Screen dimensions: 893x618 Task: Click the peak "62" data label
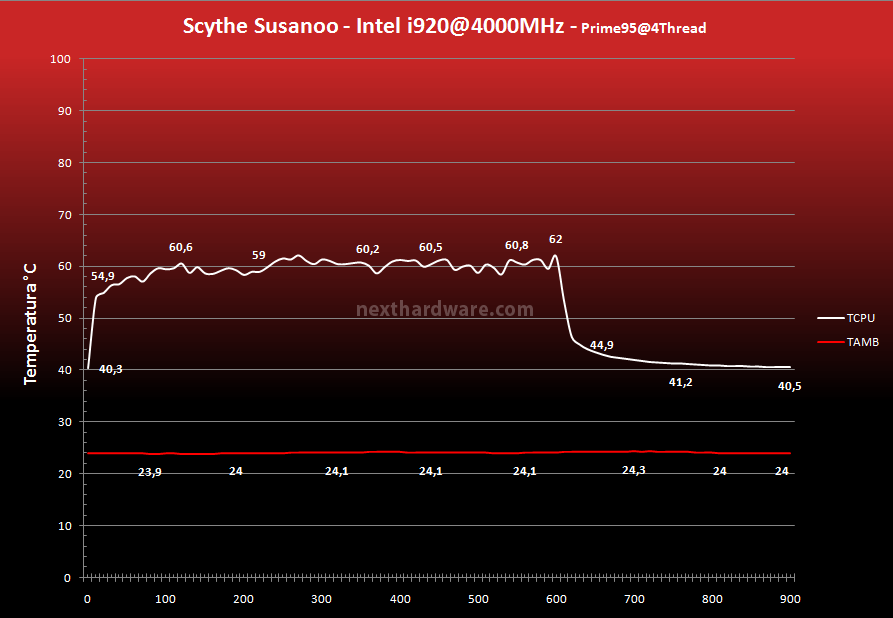pos(555,239)
